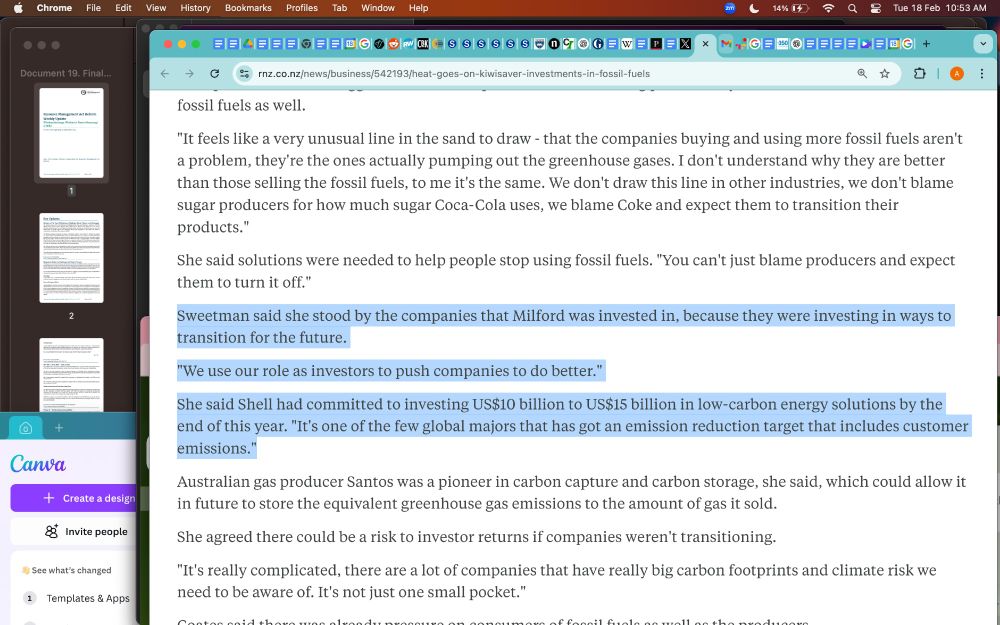Click the Invite people button in Canva
1000x625 pixels.
(73, 531)
